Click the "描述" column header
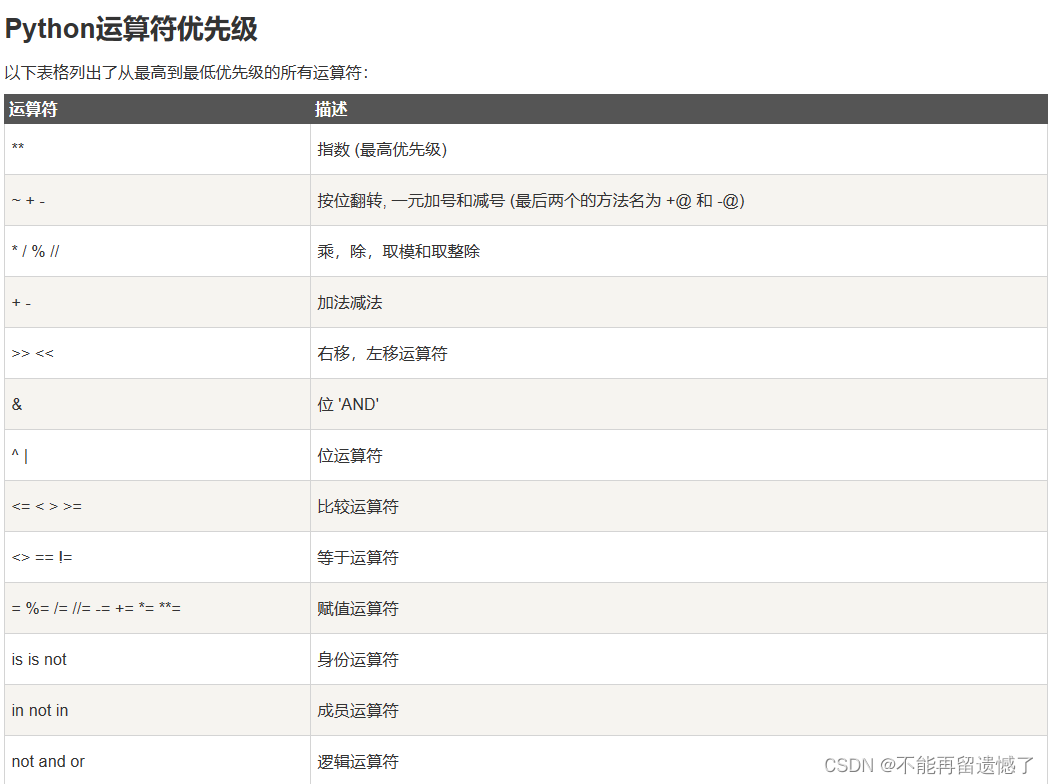Viewport: 1048px width, 784px height. (x=679, y=109)
